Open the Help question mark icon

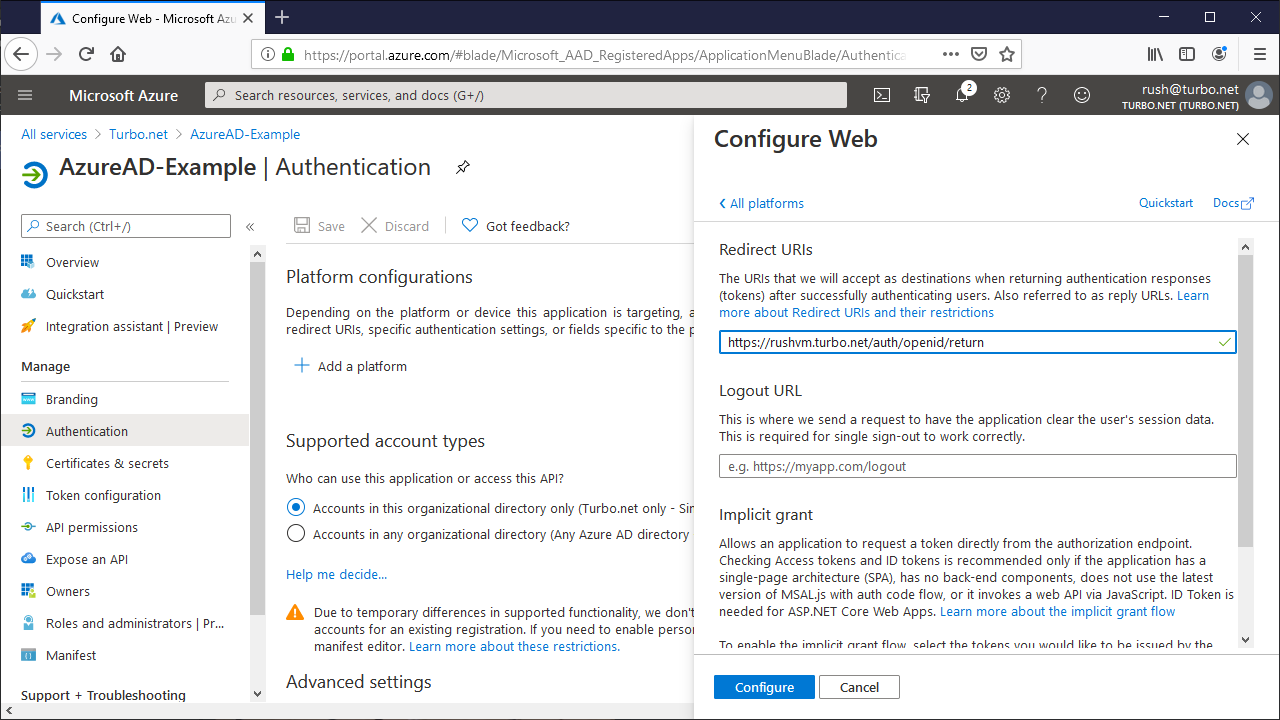pyautogui.click(x=1041, y=95)
